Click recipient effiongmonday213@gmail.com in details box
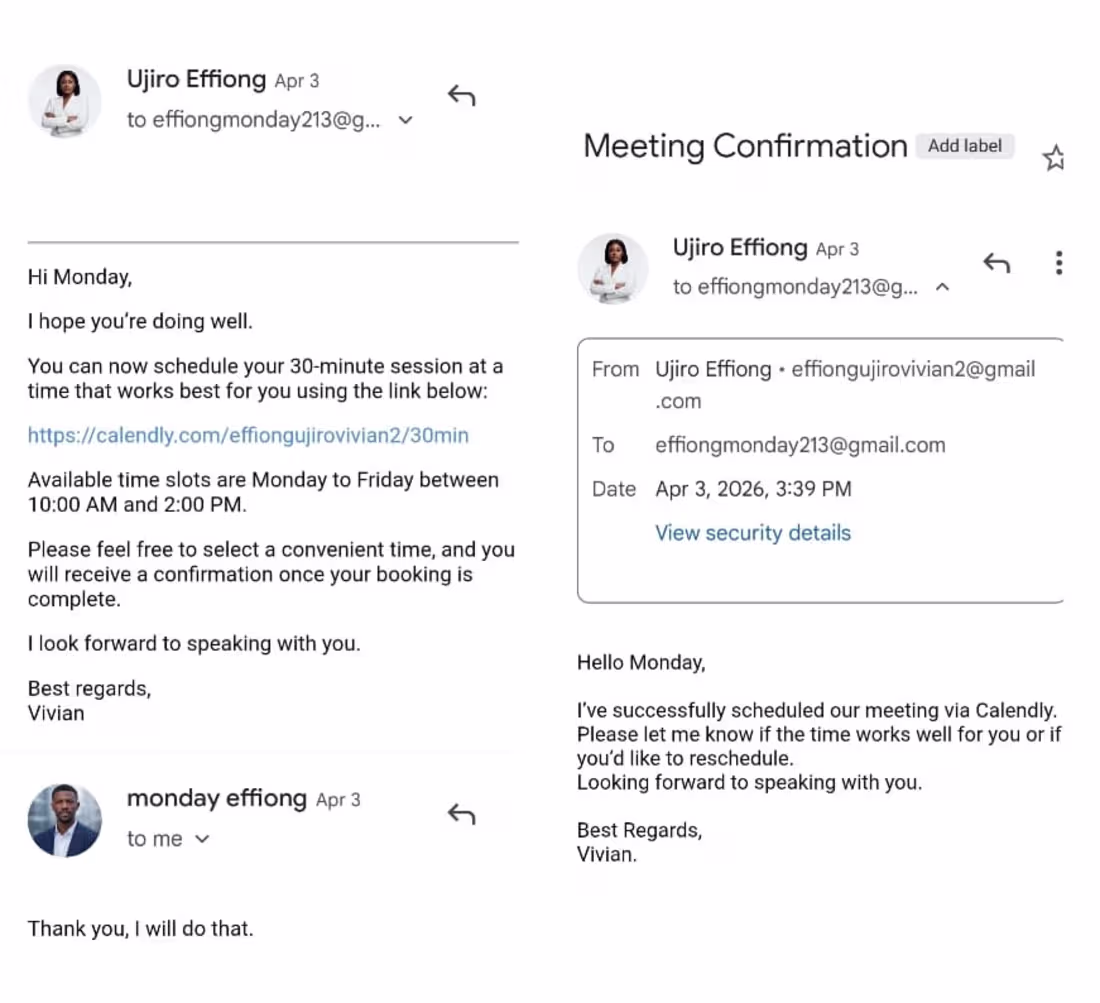The image size is (1100, 1003). 800,445
